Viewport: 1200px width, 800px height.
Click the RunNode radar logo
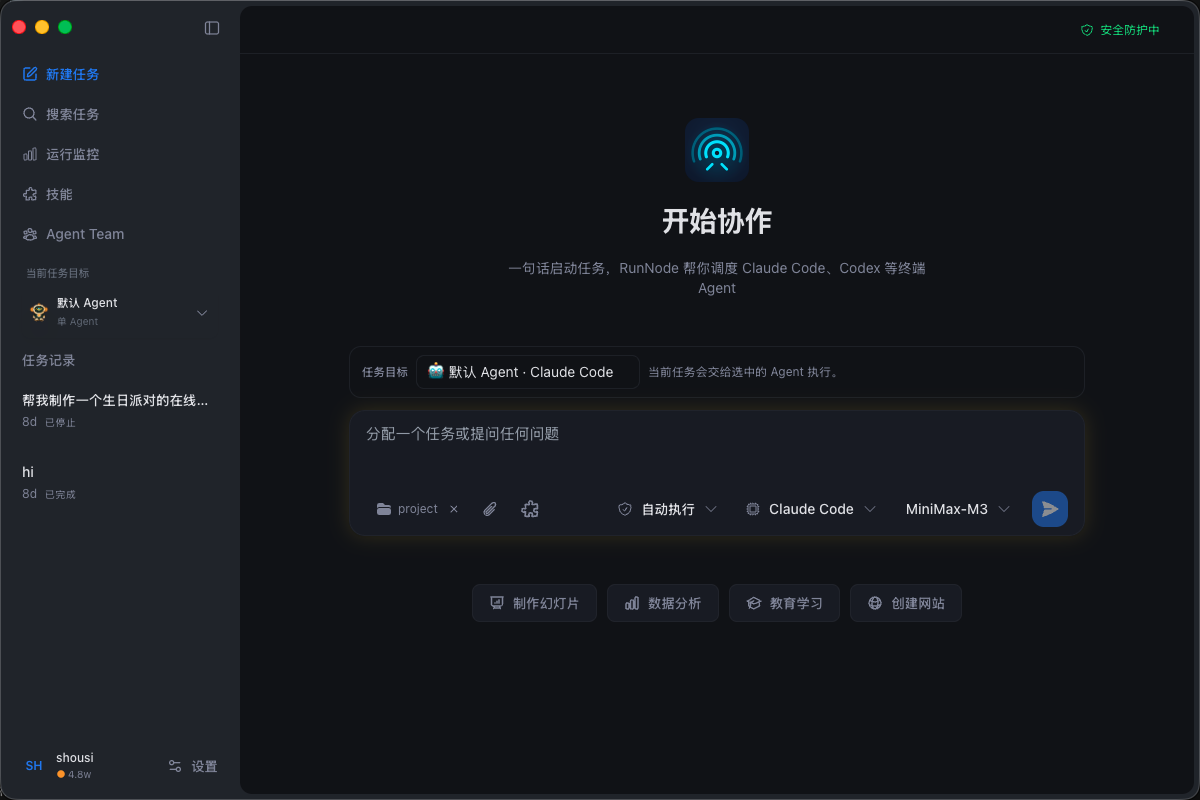[x=717, y=150]
